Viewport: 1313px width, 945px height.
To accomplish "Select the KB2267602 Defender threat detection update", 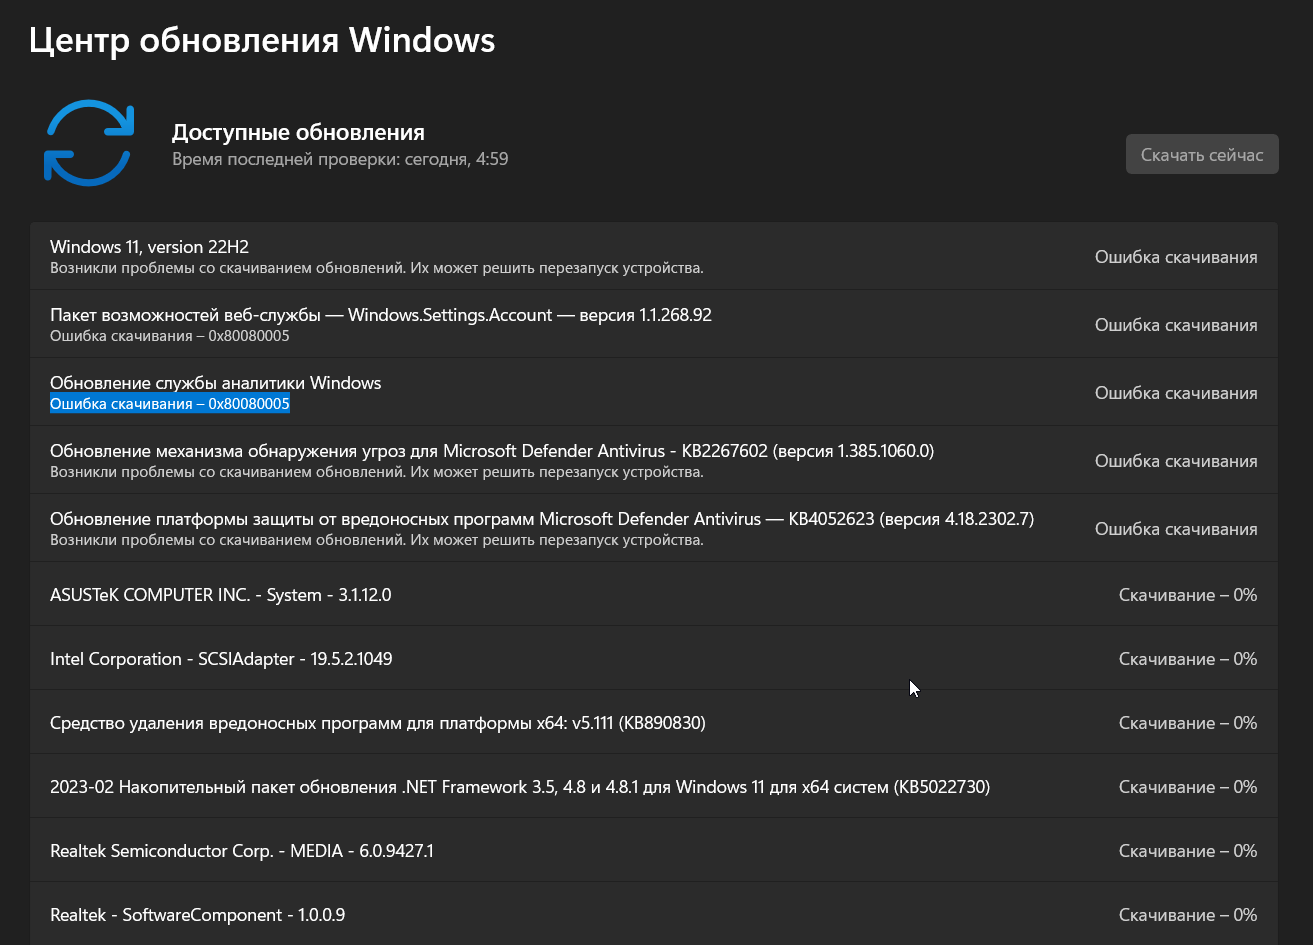I will pyautogui.click(x=492, y=451).
